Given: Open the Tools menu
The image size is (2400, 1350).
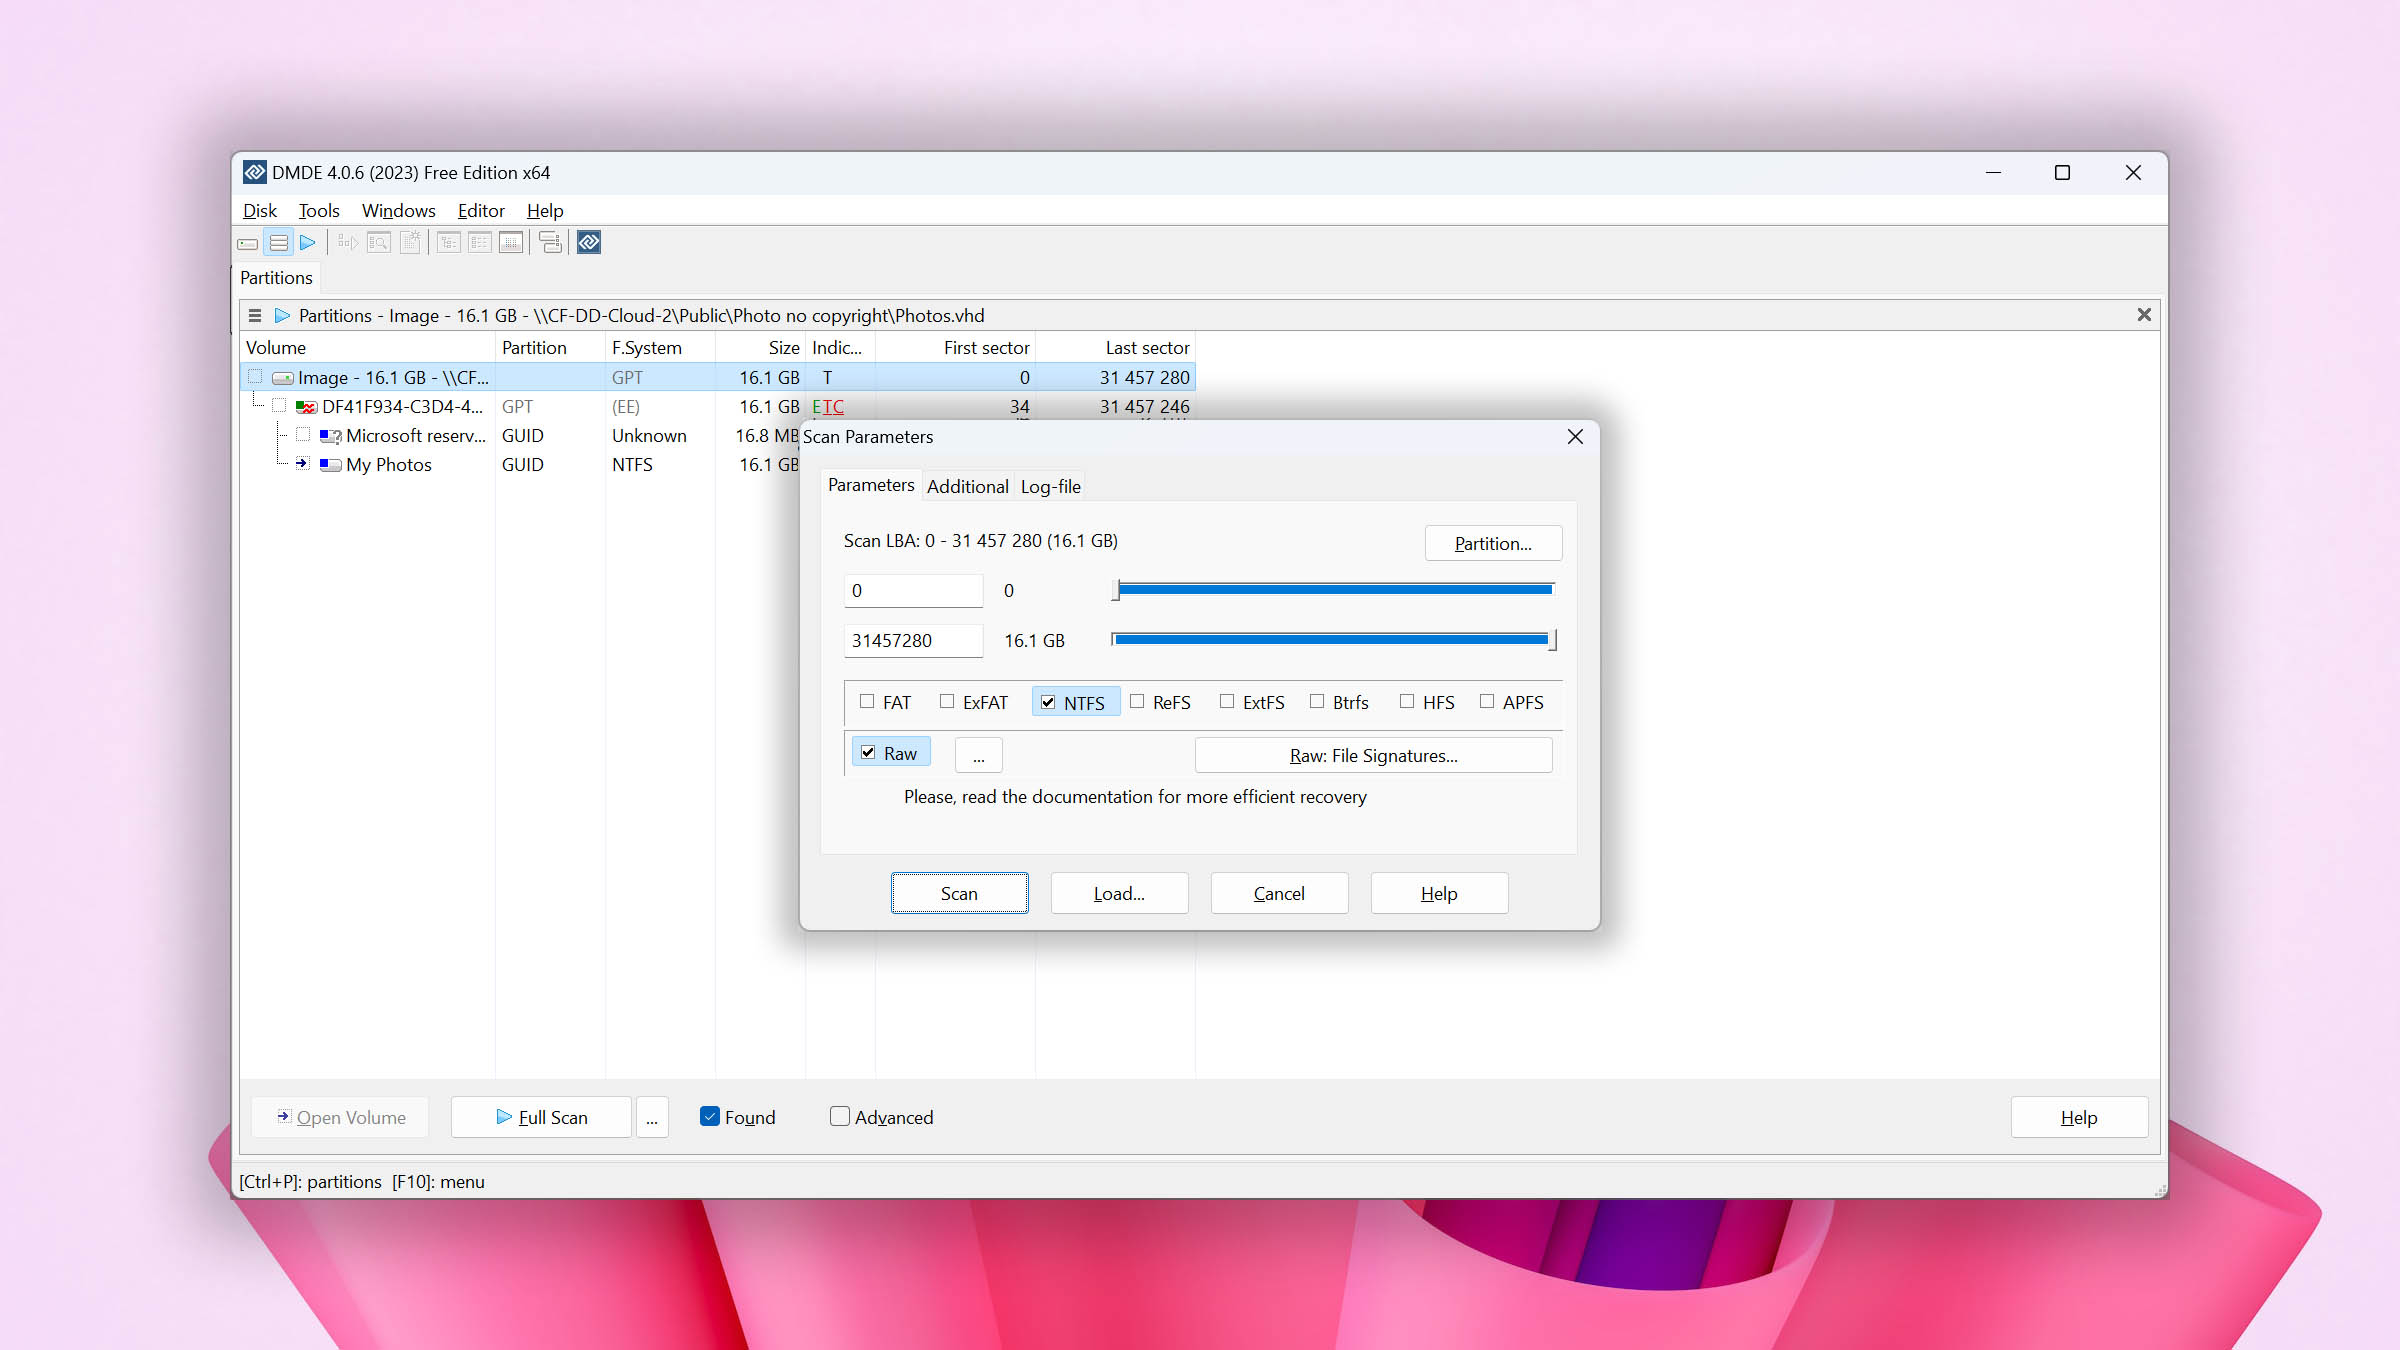Looking at the screenshot, I should [319, 211].
